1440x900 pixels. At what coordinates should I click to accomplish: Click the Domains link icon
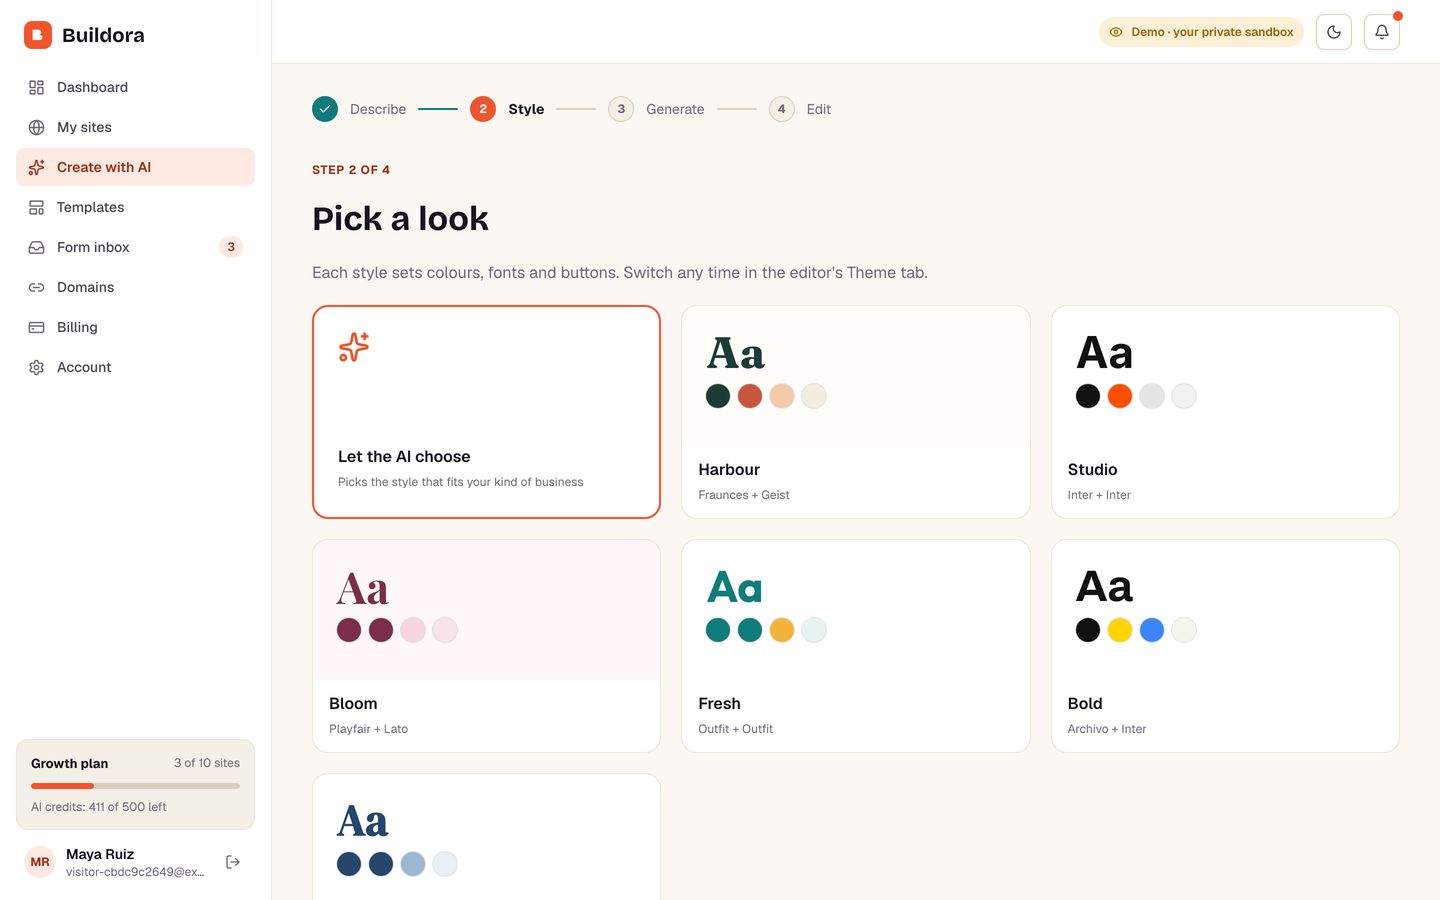coord(37,287)
